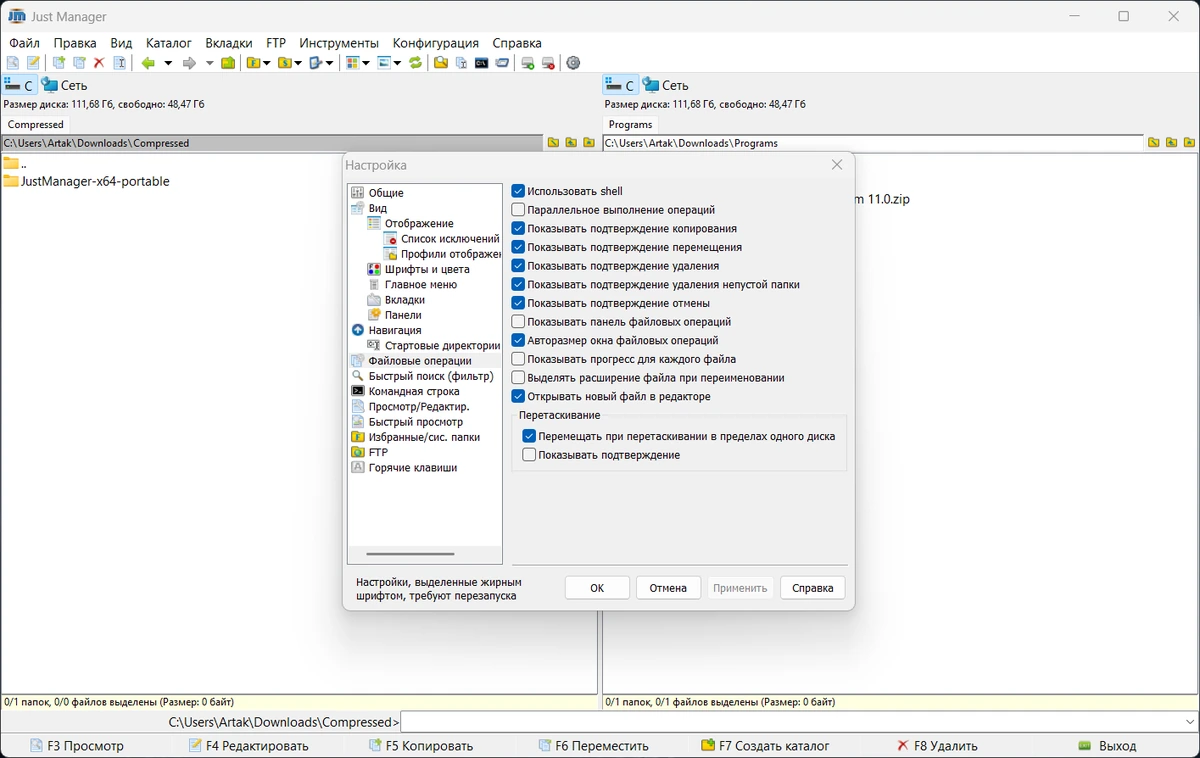Image resolution: width=1200 pixels, height=758 pixels.
Task: Refresh panels with the green arrows icon
Action: pos(415,63)
